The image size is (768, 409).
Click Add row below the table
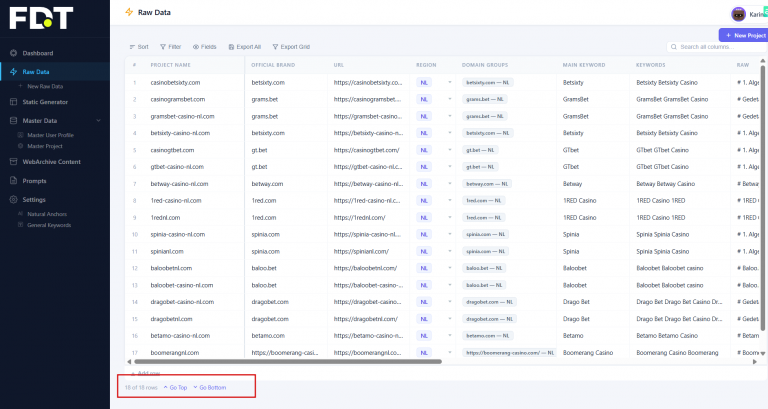[145, 373]
